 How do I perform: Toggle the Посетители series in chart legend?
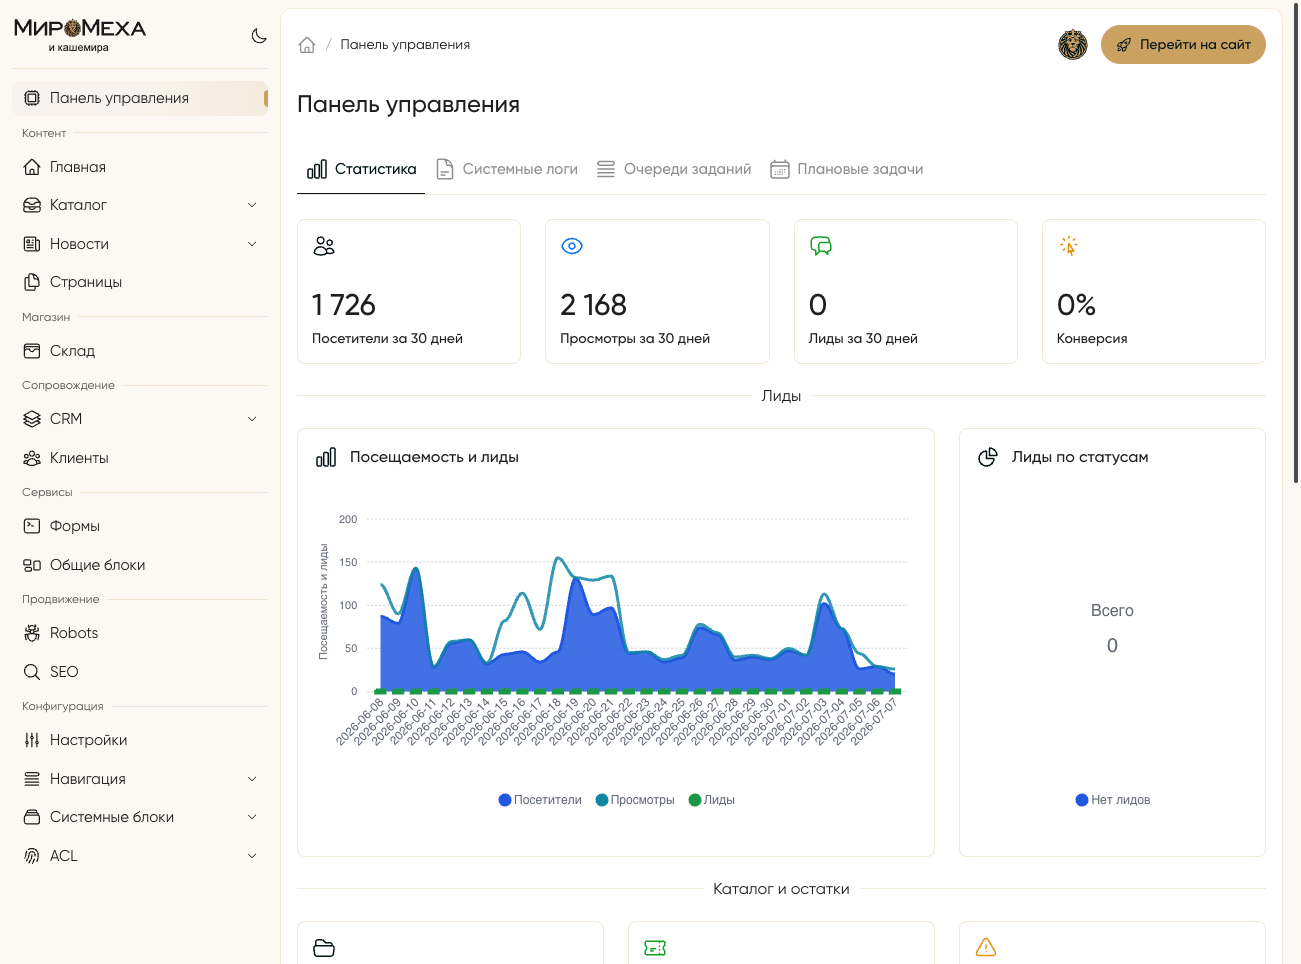point(540,800)
